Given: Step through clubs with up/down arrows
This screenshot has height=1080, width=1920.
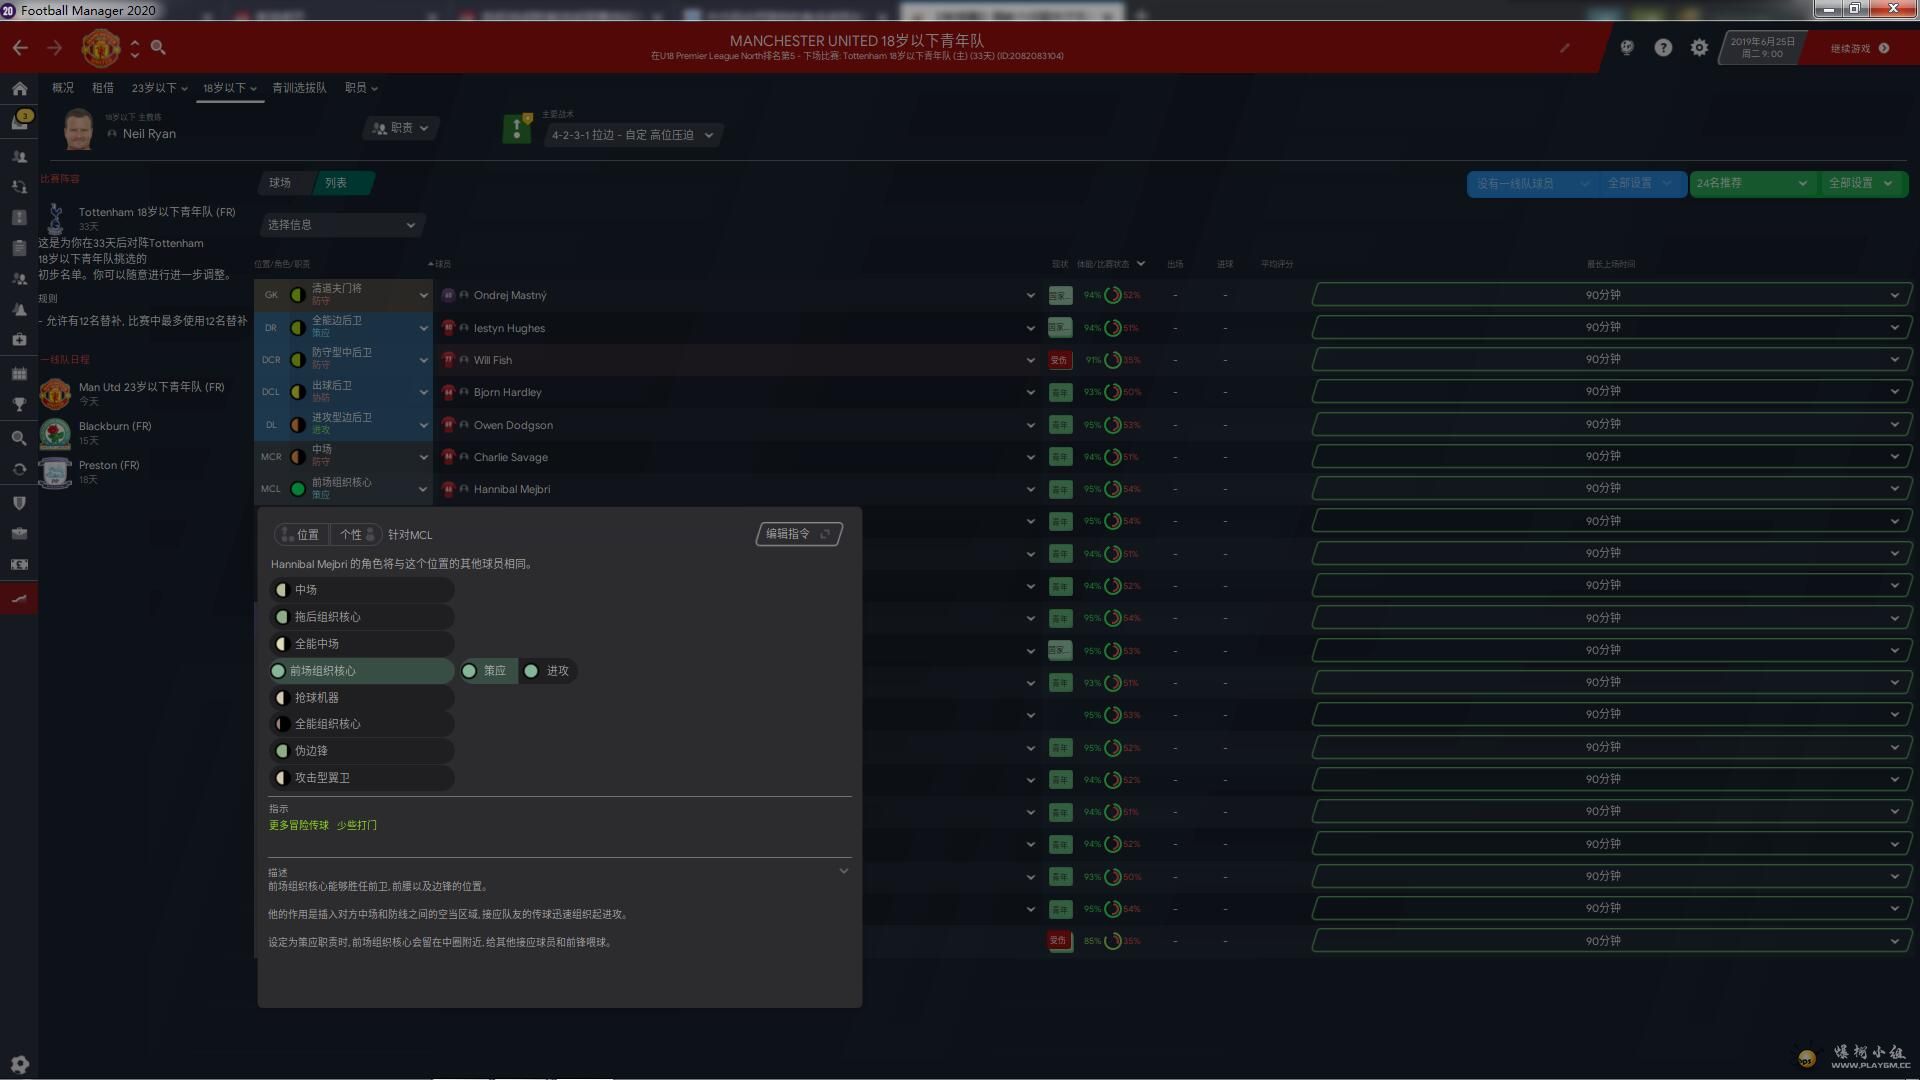Looking at the screenshot, I should (x=135, y=48).
